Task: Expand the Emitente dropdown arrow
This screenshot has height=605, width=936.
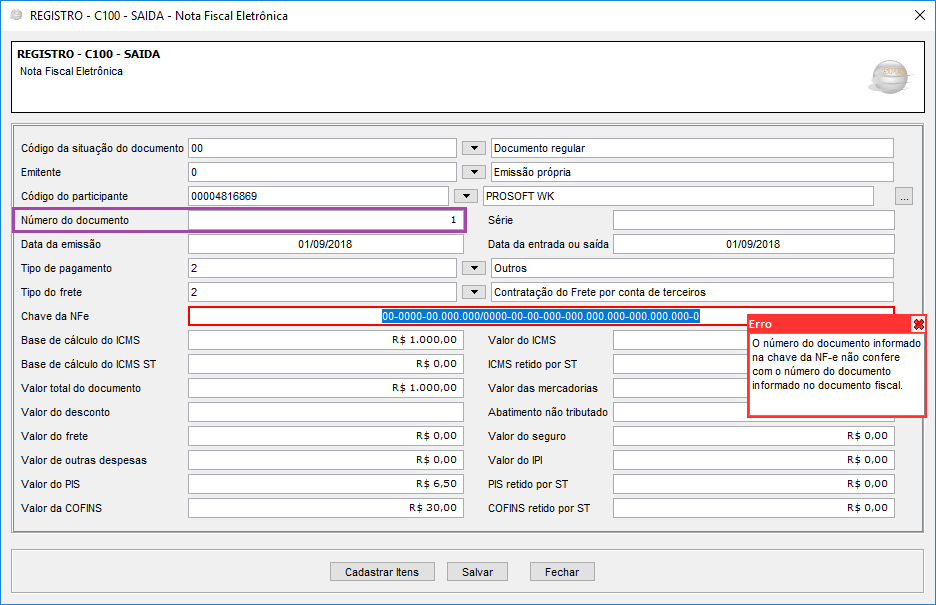Action: tap(474, 172)
